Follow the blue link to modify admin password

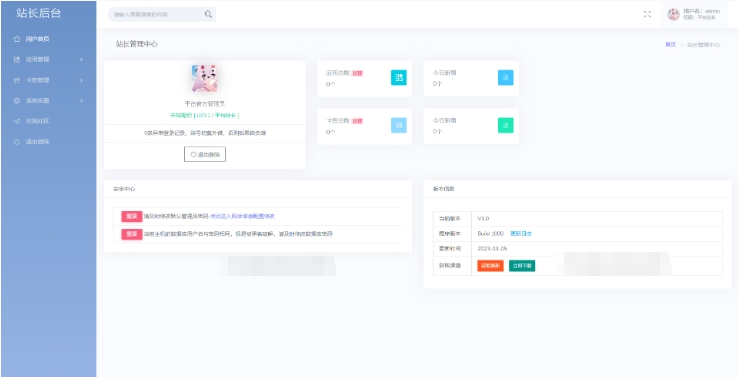(242, 216)
